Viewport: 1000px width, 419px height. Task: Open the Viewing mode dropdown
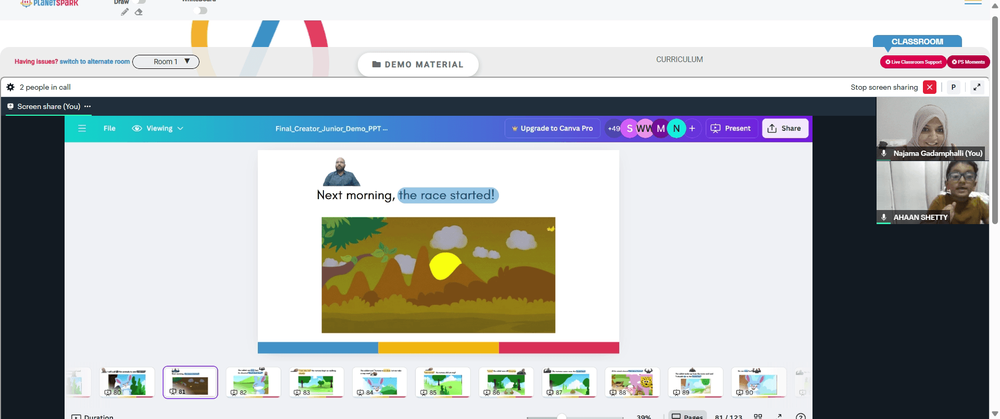click(x=158, y=128)
